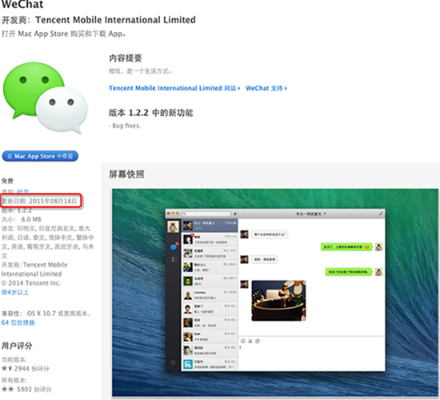The width and height of the screenshot is (440, 400).
Task: Open the Tencent Mobile International Limited website link
Action: (x=174, y=88)
